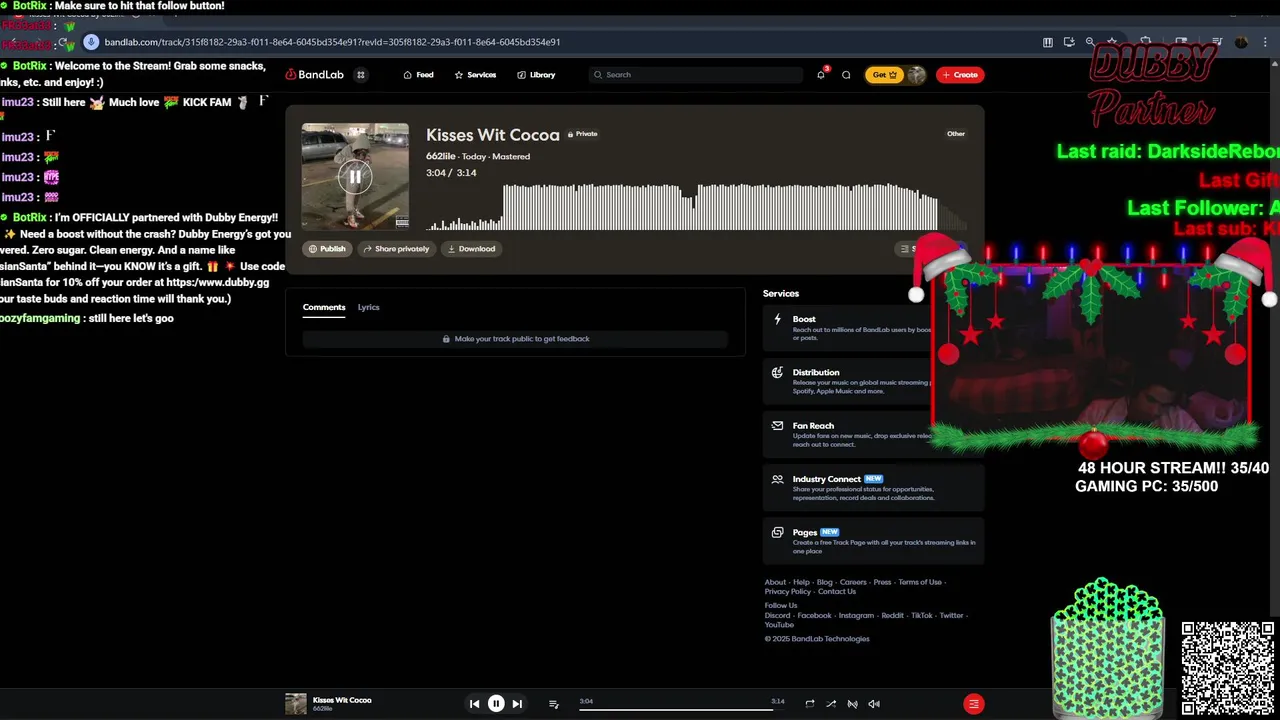Click 'Make your track public to get feedback'

point(516,339)
